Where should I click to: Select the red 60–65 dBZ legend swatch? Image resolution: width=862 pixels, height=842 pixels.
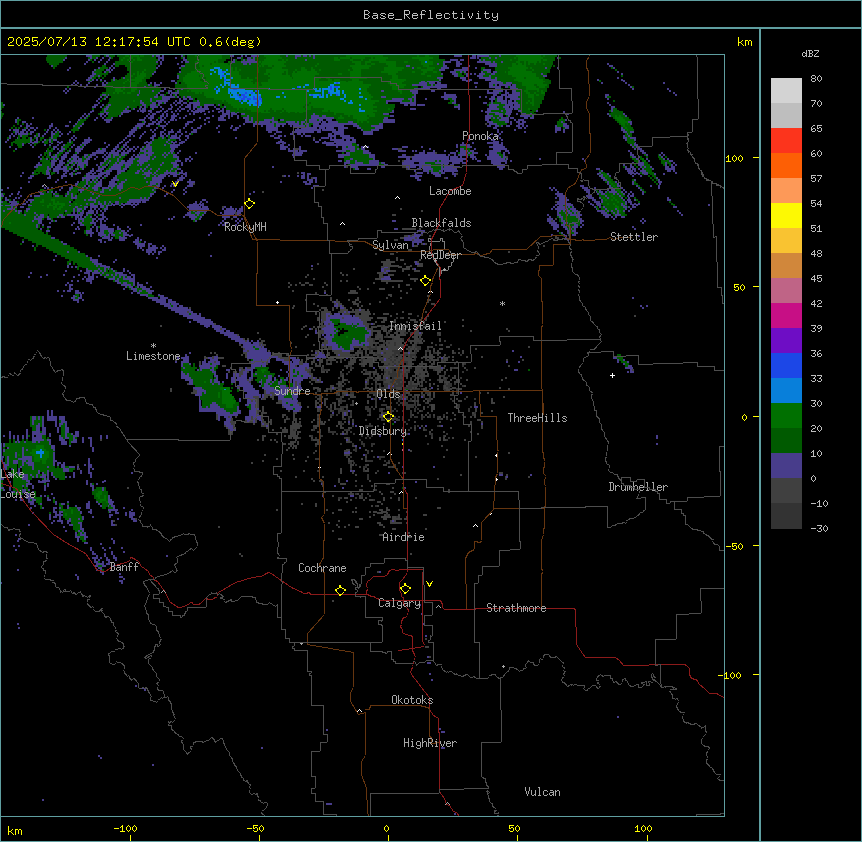click(786, 141)
